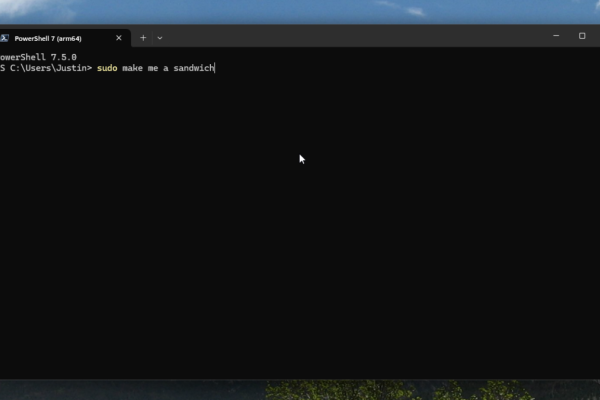Minimize the terminal window
Screen dimensions: 600x400
(x=556, y=36)
